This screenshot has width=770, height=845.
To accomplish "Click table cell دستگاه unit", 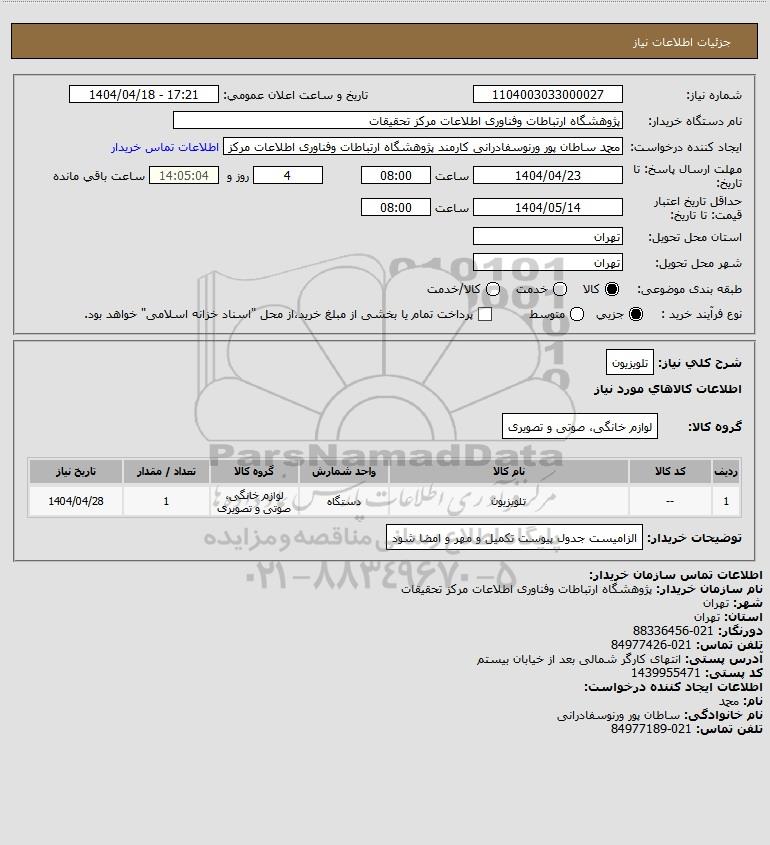I will pyautogui.click(x=344, y=501).
